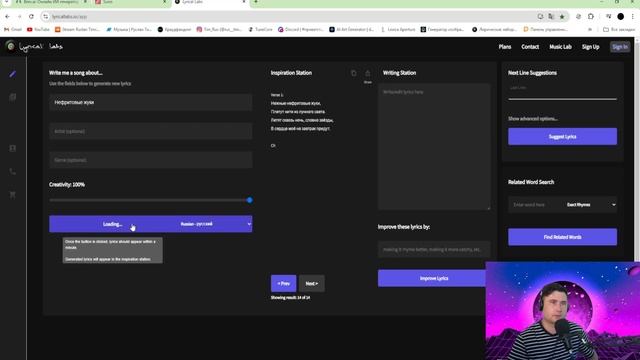
Task: Open the Contact menu item
Action: pyautogui.click(x=530, y=47)
